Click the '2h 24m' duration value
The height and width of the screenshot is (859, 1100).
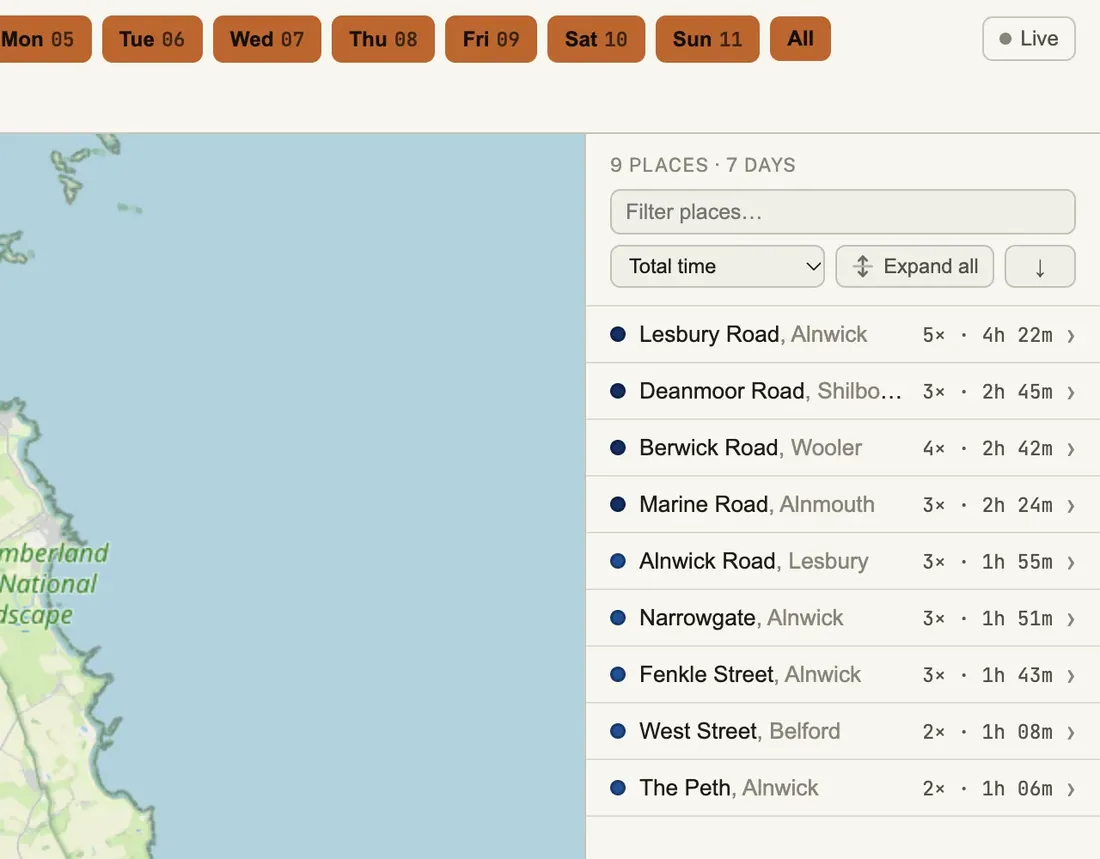1017,505
